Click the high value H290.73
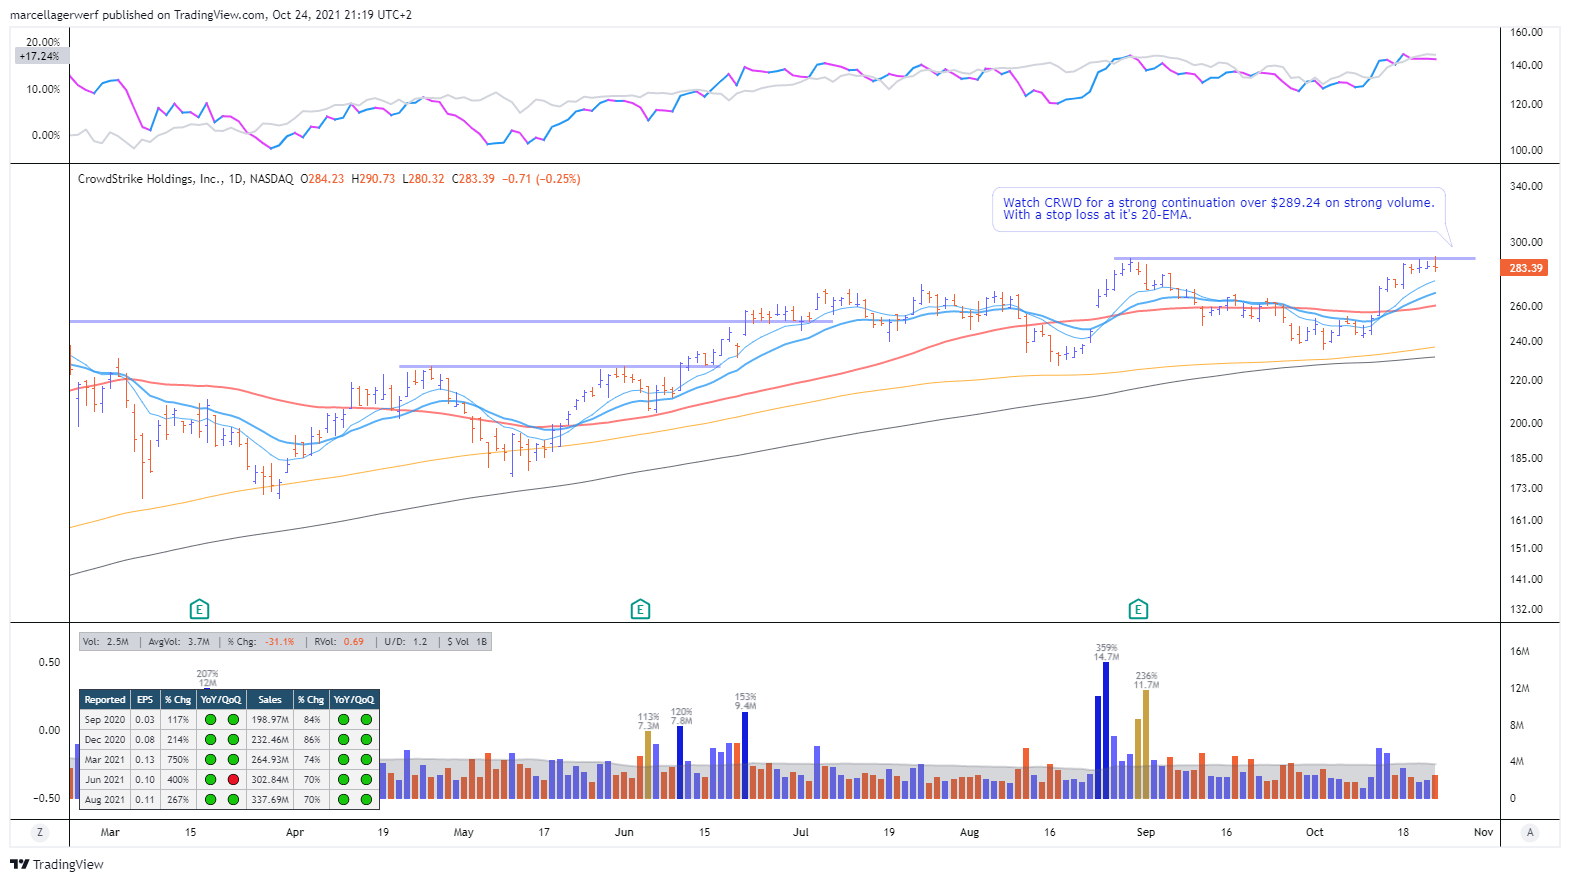 click(373, 179)
